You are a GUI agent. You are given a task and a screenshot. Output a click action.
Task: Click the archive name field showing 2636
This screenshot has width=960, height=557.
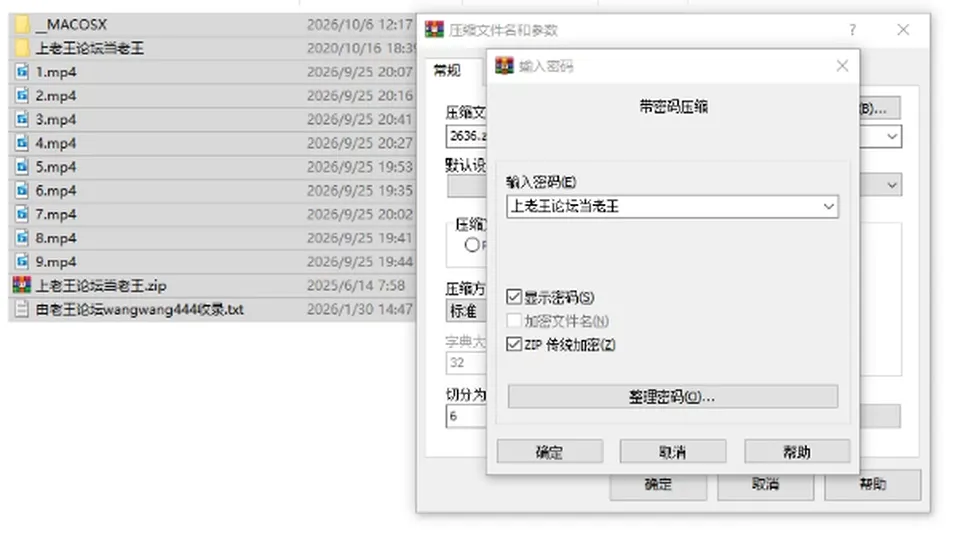pyautogui.click(x=467, y=136)
